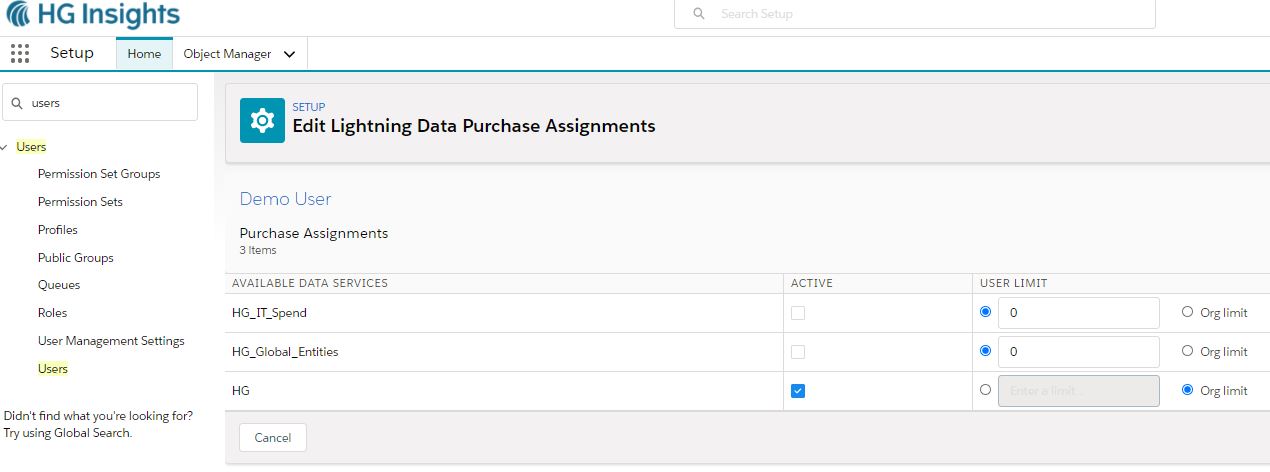Click the Setup gear icon in header
This screenshot has height=472, width=1270.
262,121
